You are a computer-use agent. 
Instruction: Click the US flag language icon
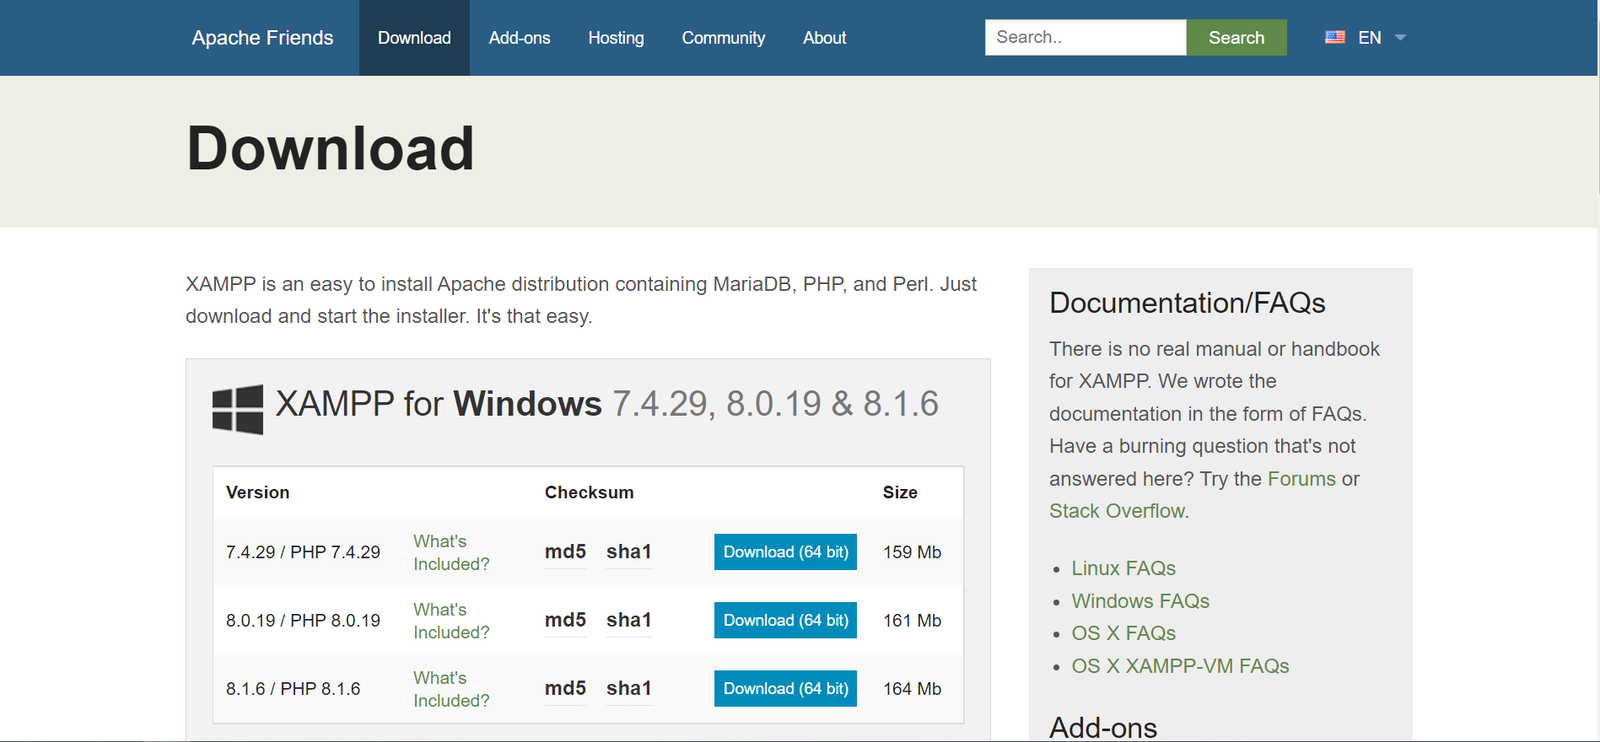tap(1335, 37)
